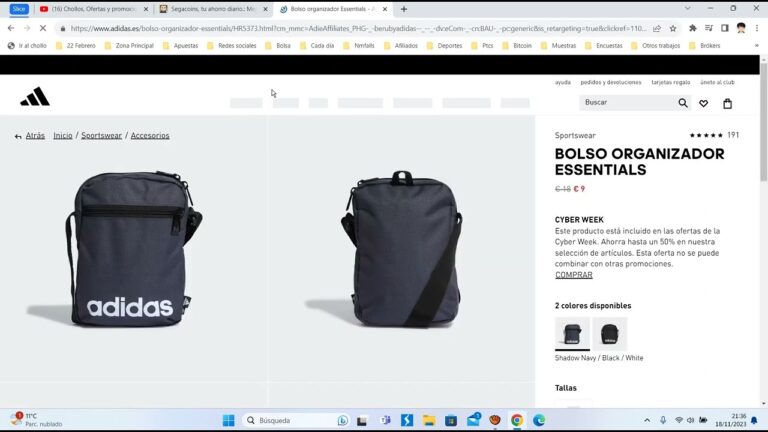Image resolution: width=768 pixels, height=432 pixels.
Task: Show more bookmarks with the chevron
Action: pos(757,46)
